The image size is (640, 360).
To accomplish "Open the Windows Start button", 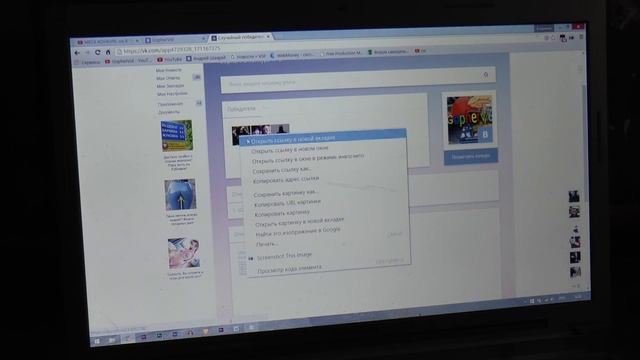I will (97, 340).
